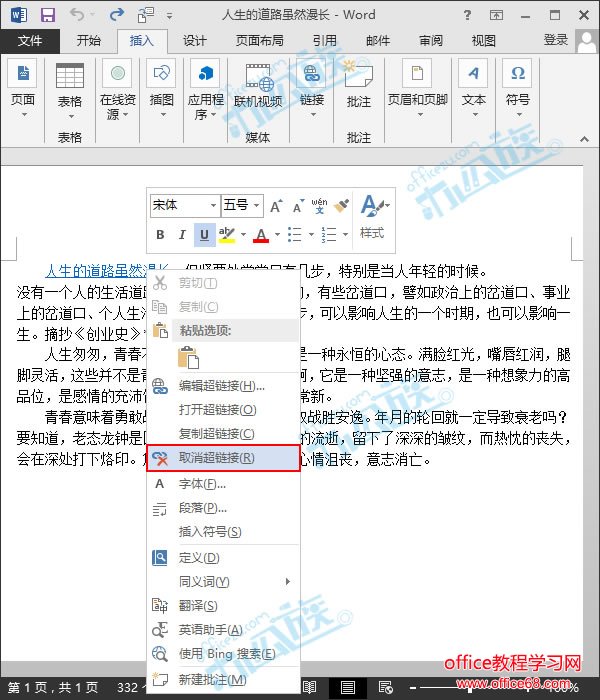Open the 符号 symbols icon
This screenshot has height=700, width=600.
[x=517, y=89]
